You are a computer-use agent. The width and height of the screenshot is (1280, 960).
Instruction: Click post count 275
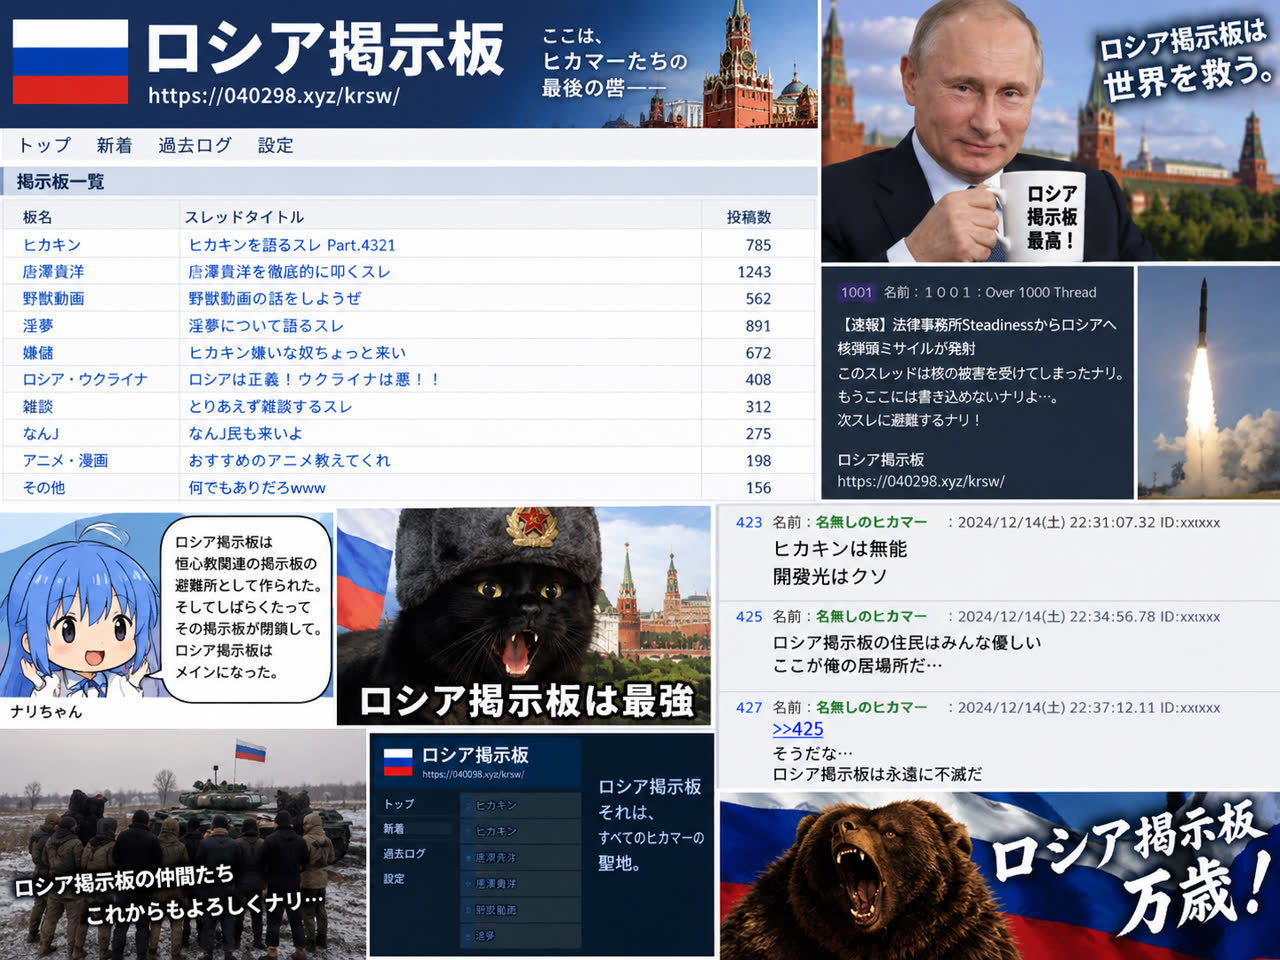[x=758, y=434]
